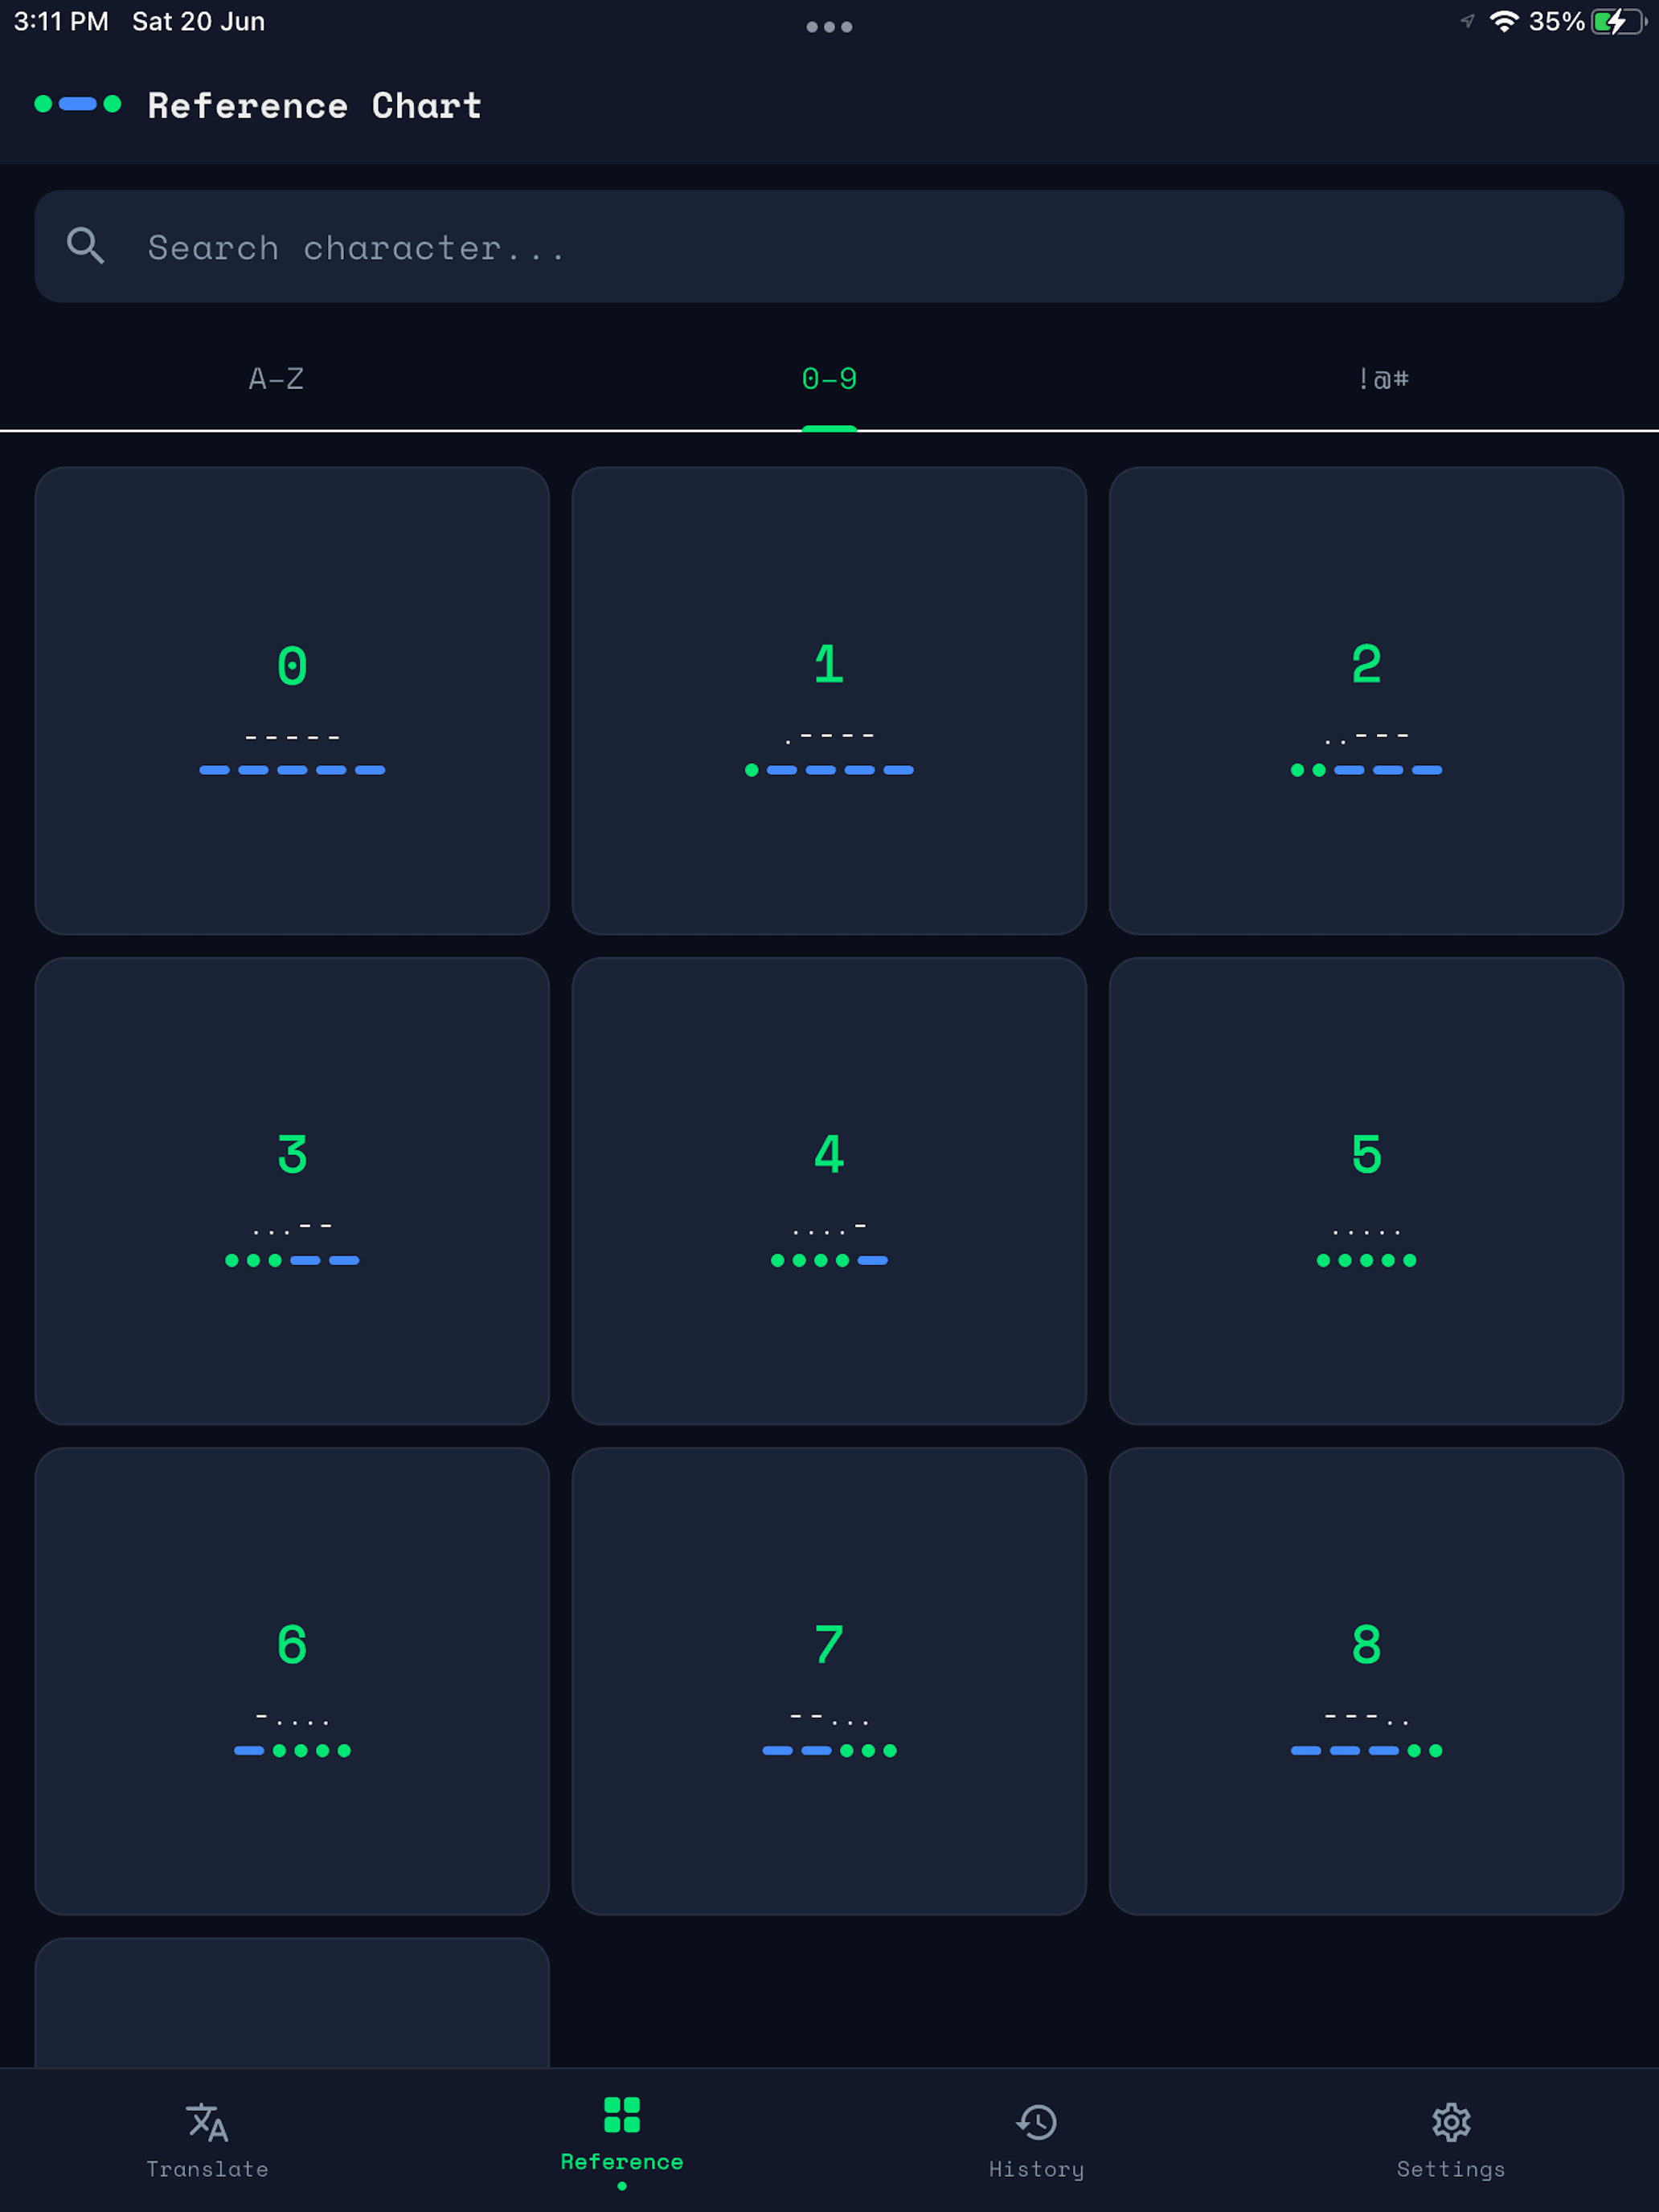The width and height of the screenshot is (1659, 2212).
Task: Click the Reference Chart title
Action: click(x=315, y=105)
